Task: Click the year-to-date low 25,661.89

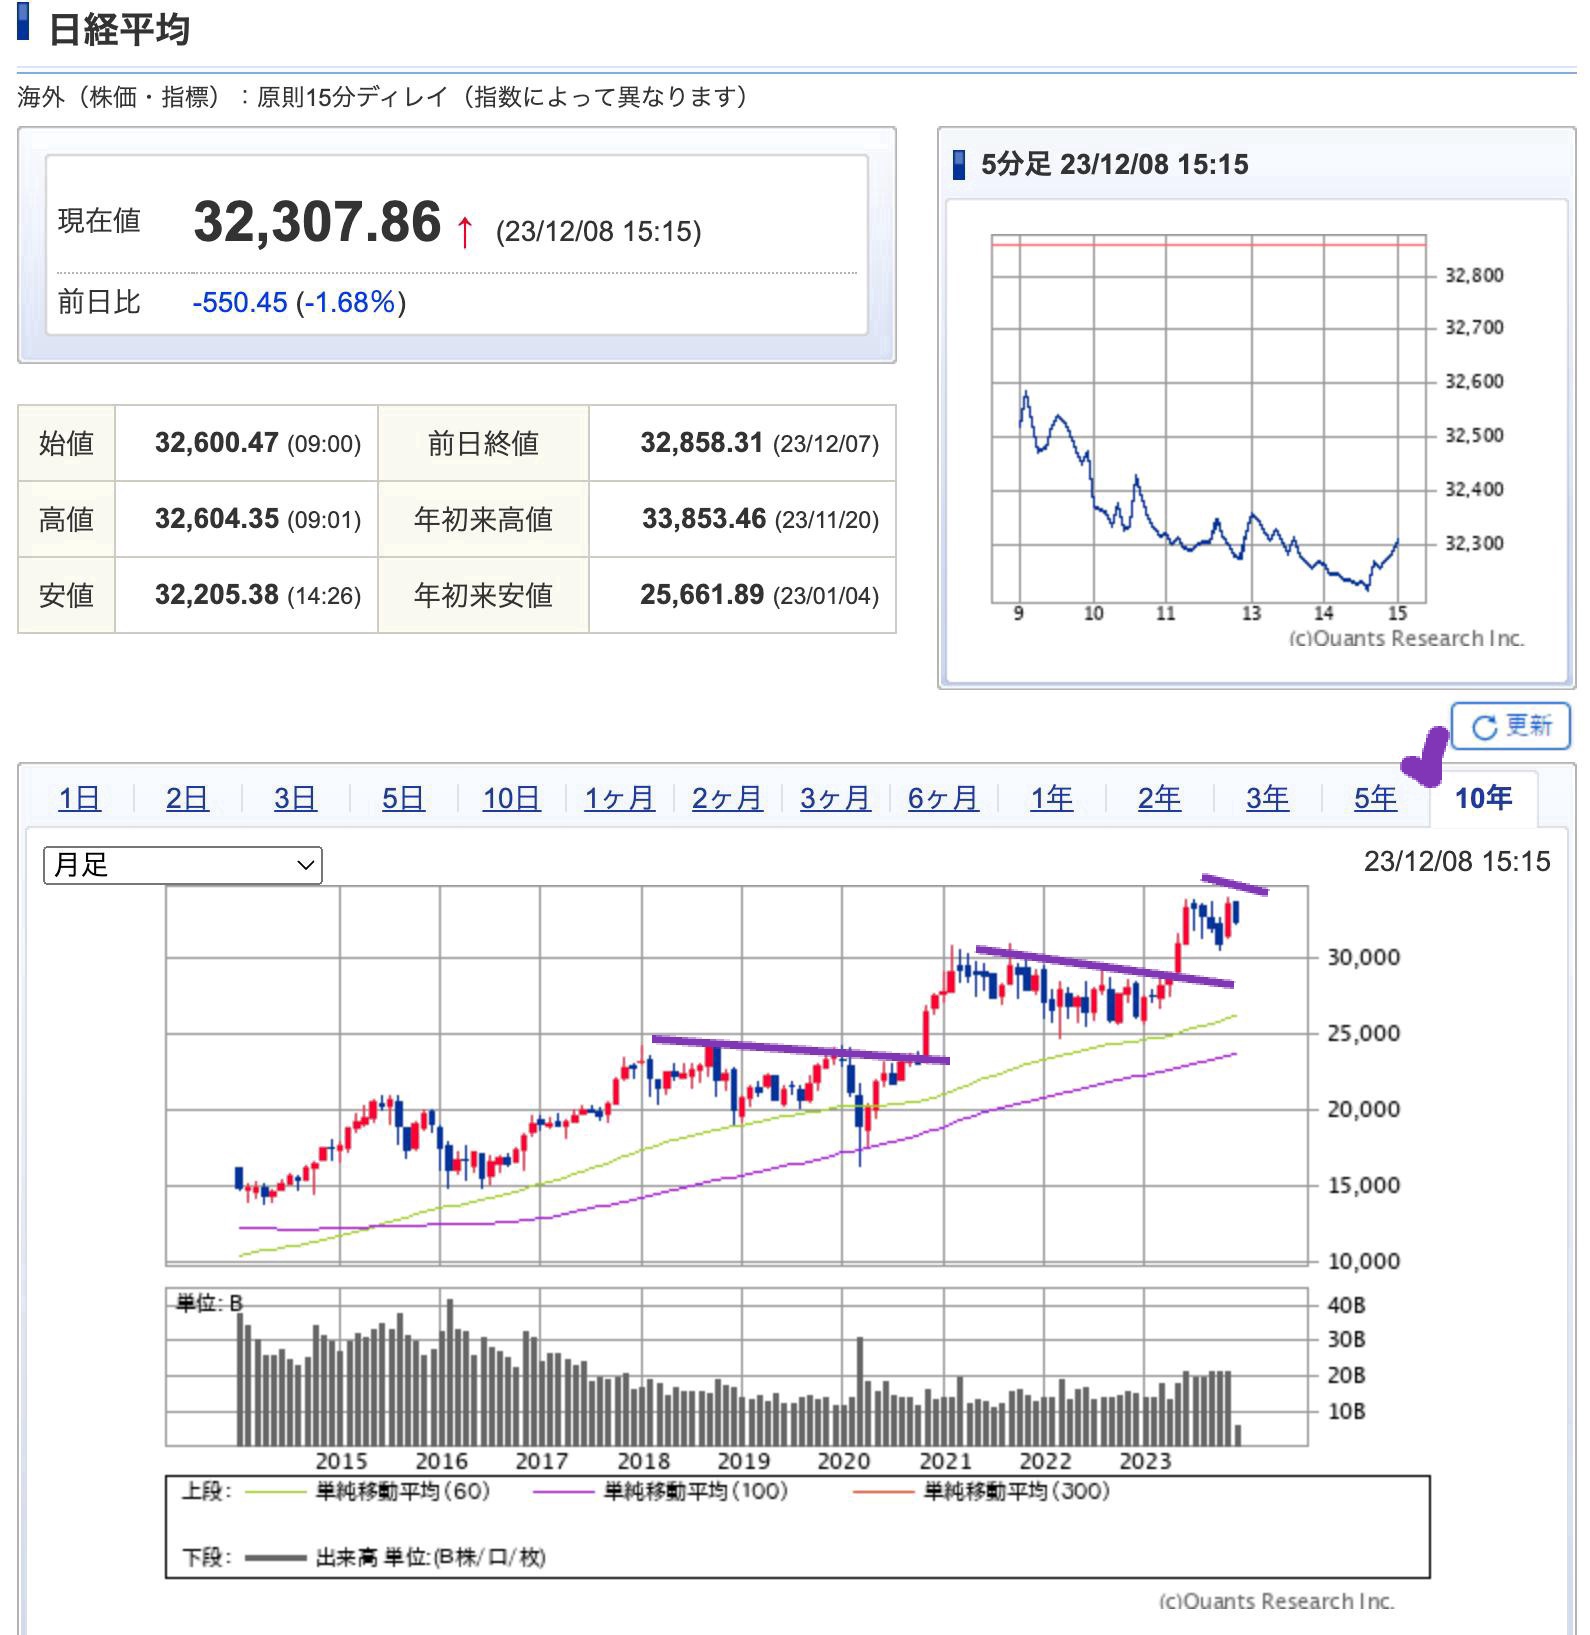Action: pos(701,595)
